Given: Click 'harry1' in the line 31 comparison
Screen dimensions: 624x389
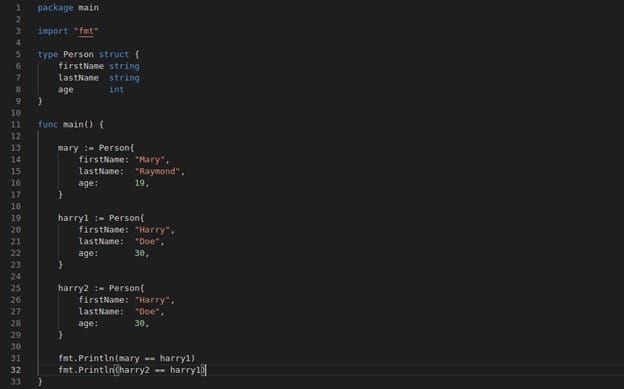Looking at the screenshot, I should click(x=175, y=358).
